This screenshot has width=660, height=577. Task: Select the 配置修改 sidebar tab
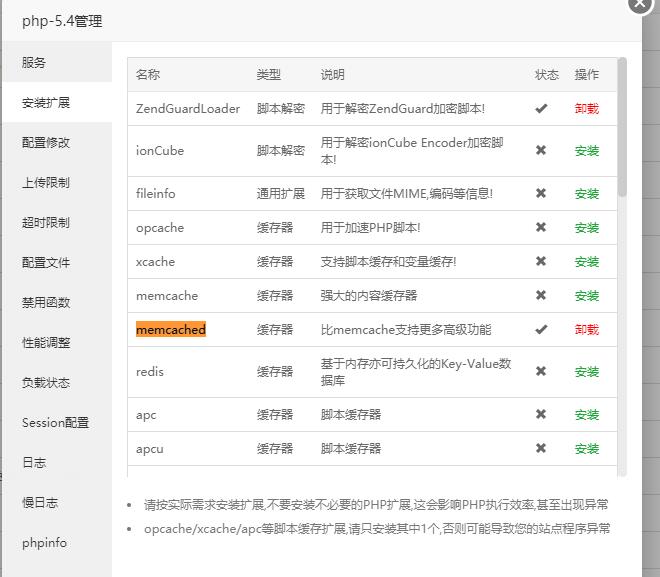coord(47,143)
